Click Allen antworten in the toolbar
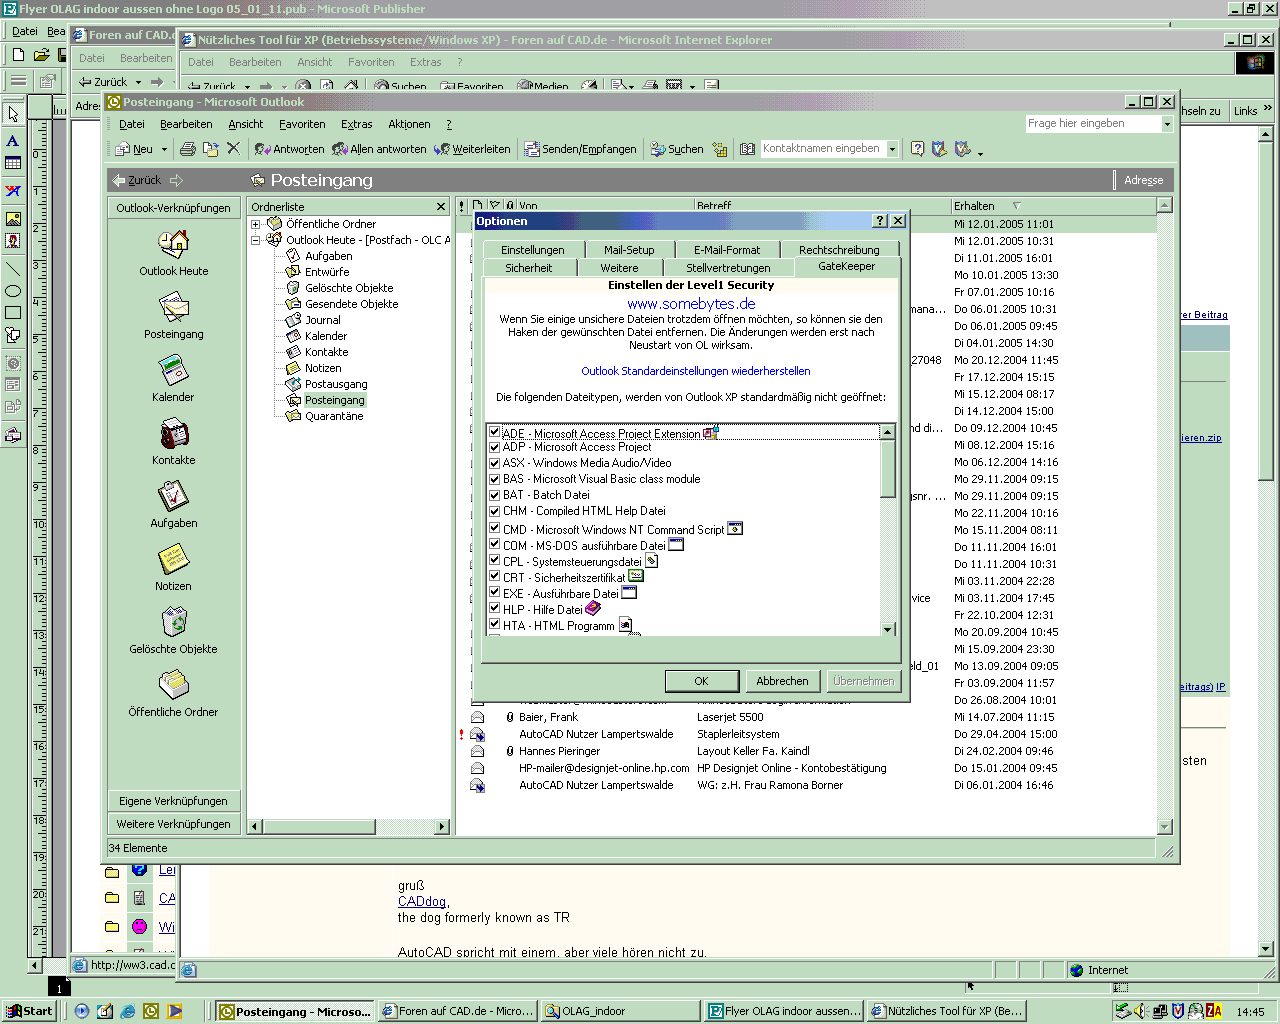Viewport: 1280px width, 1024px height. click(x=379, y=149)
